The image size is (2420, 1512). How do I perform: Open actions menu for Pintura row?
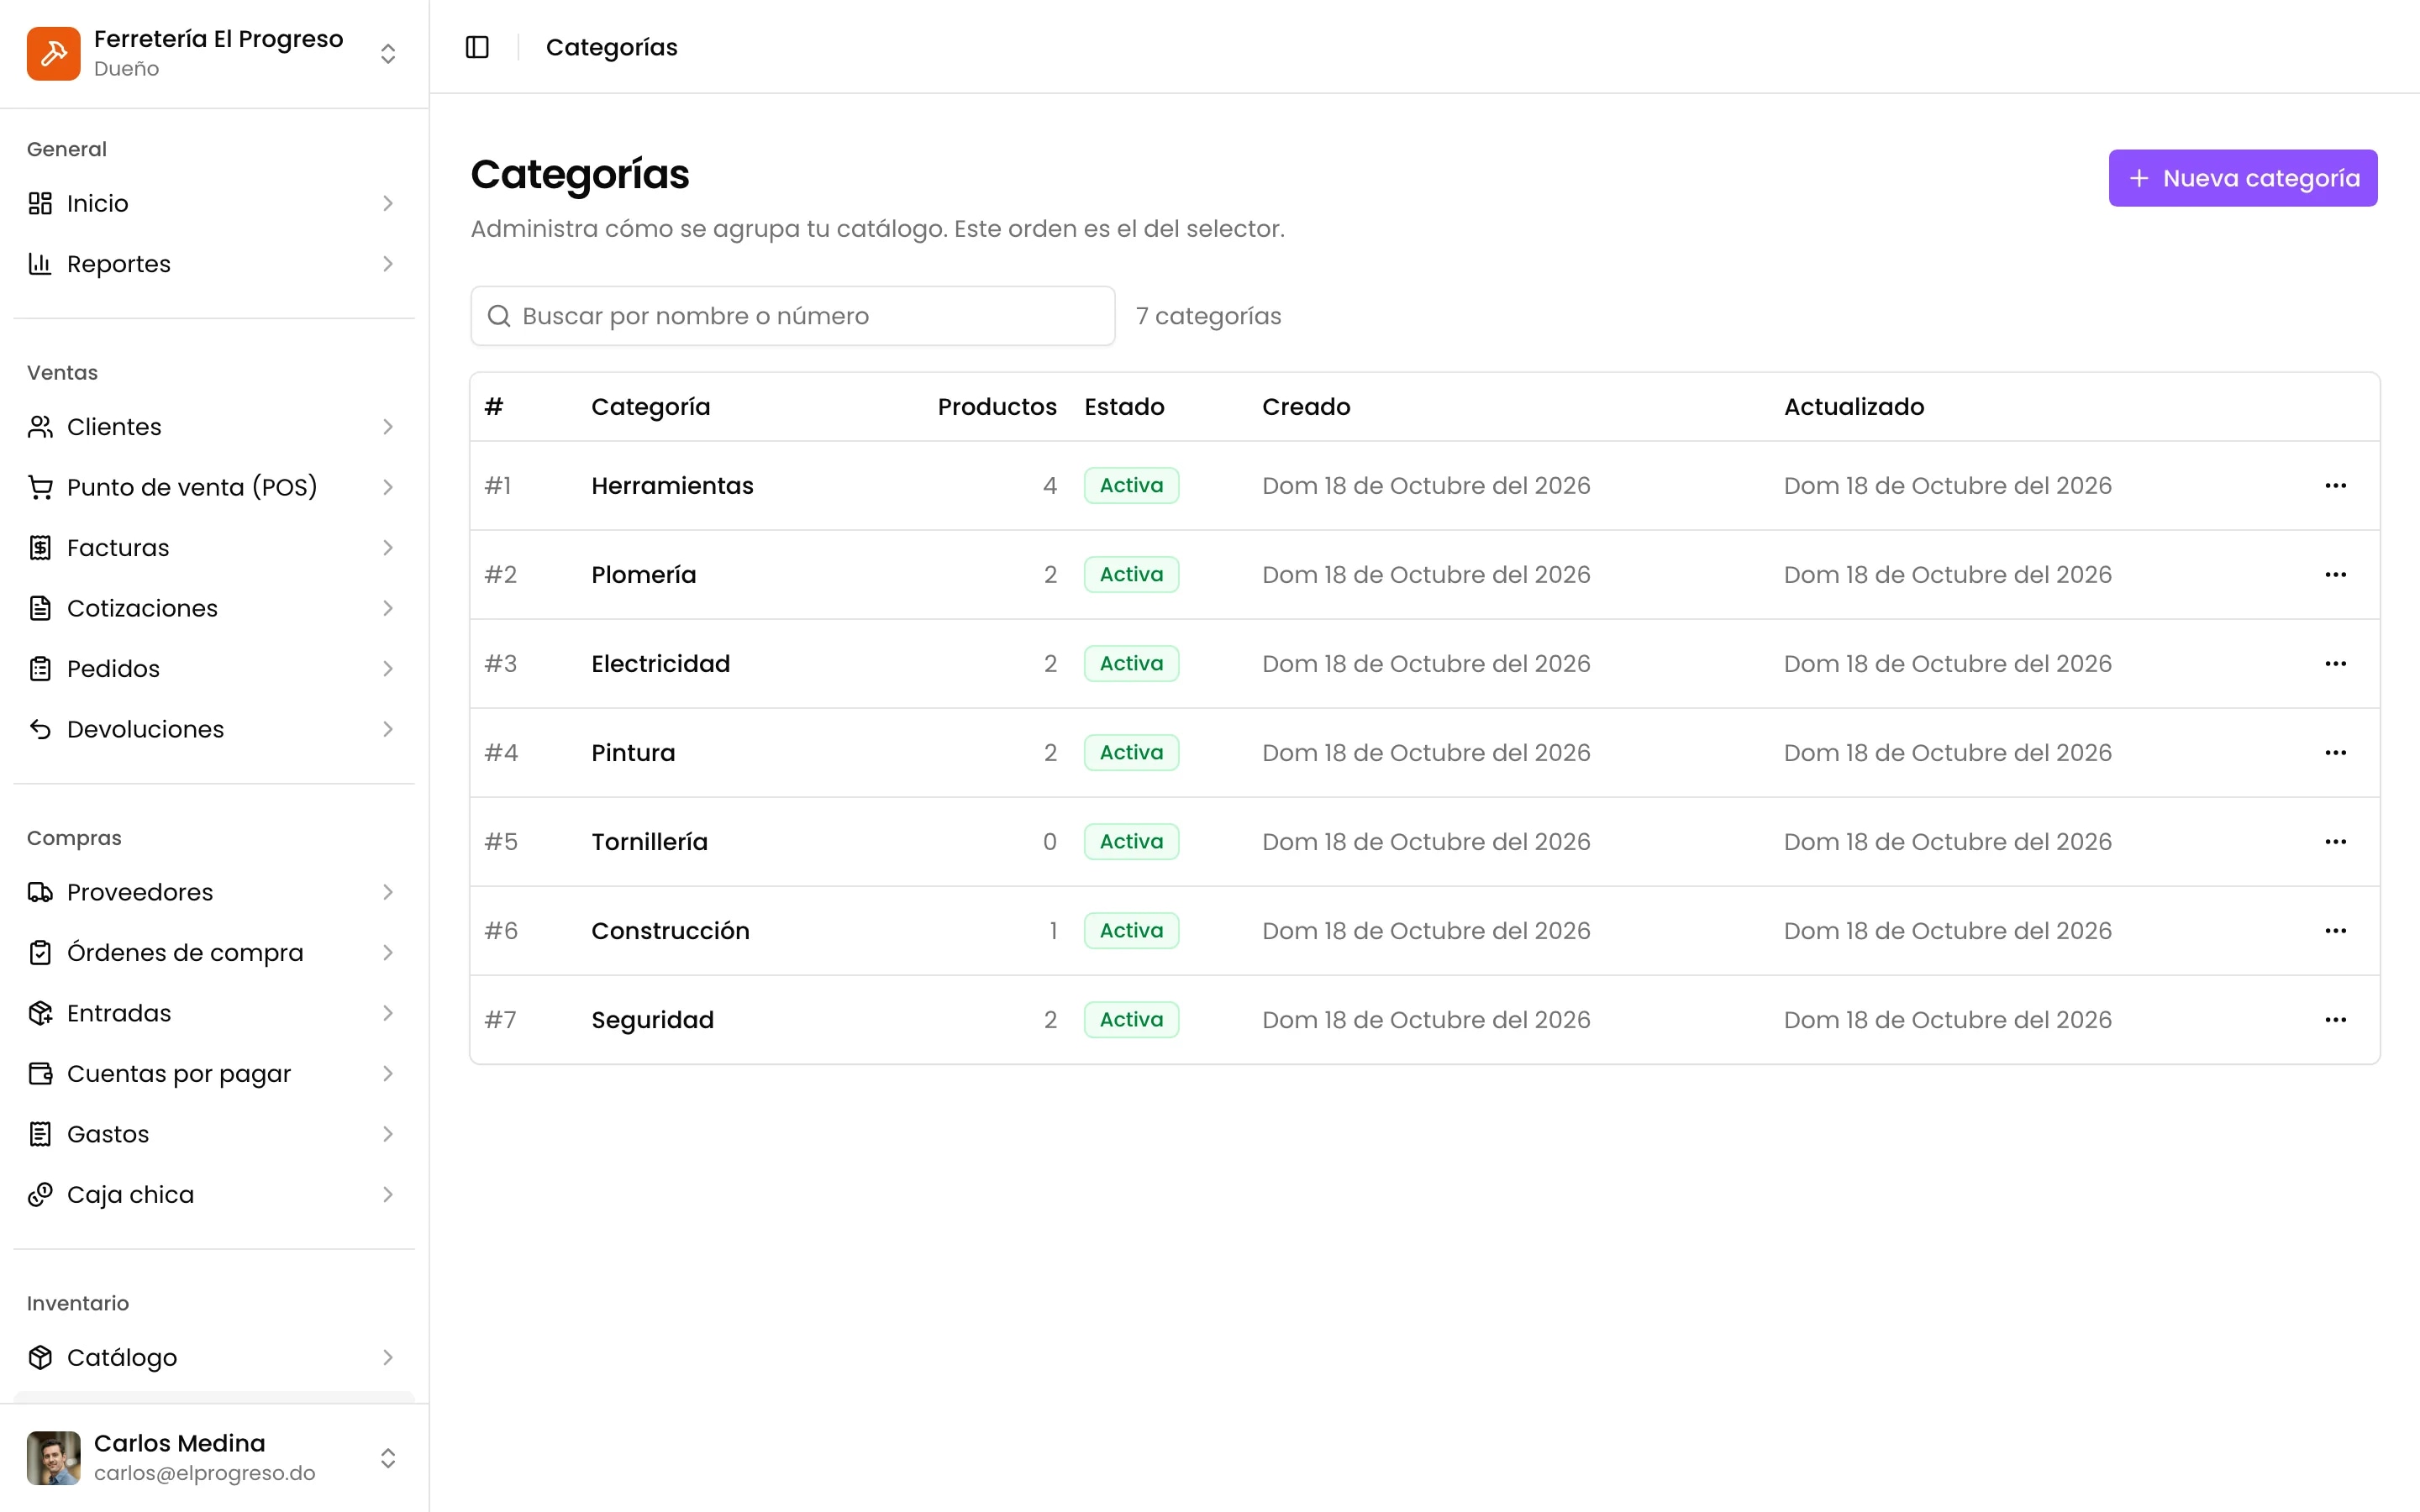pyautogui.click(x=2335, y=753)
